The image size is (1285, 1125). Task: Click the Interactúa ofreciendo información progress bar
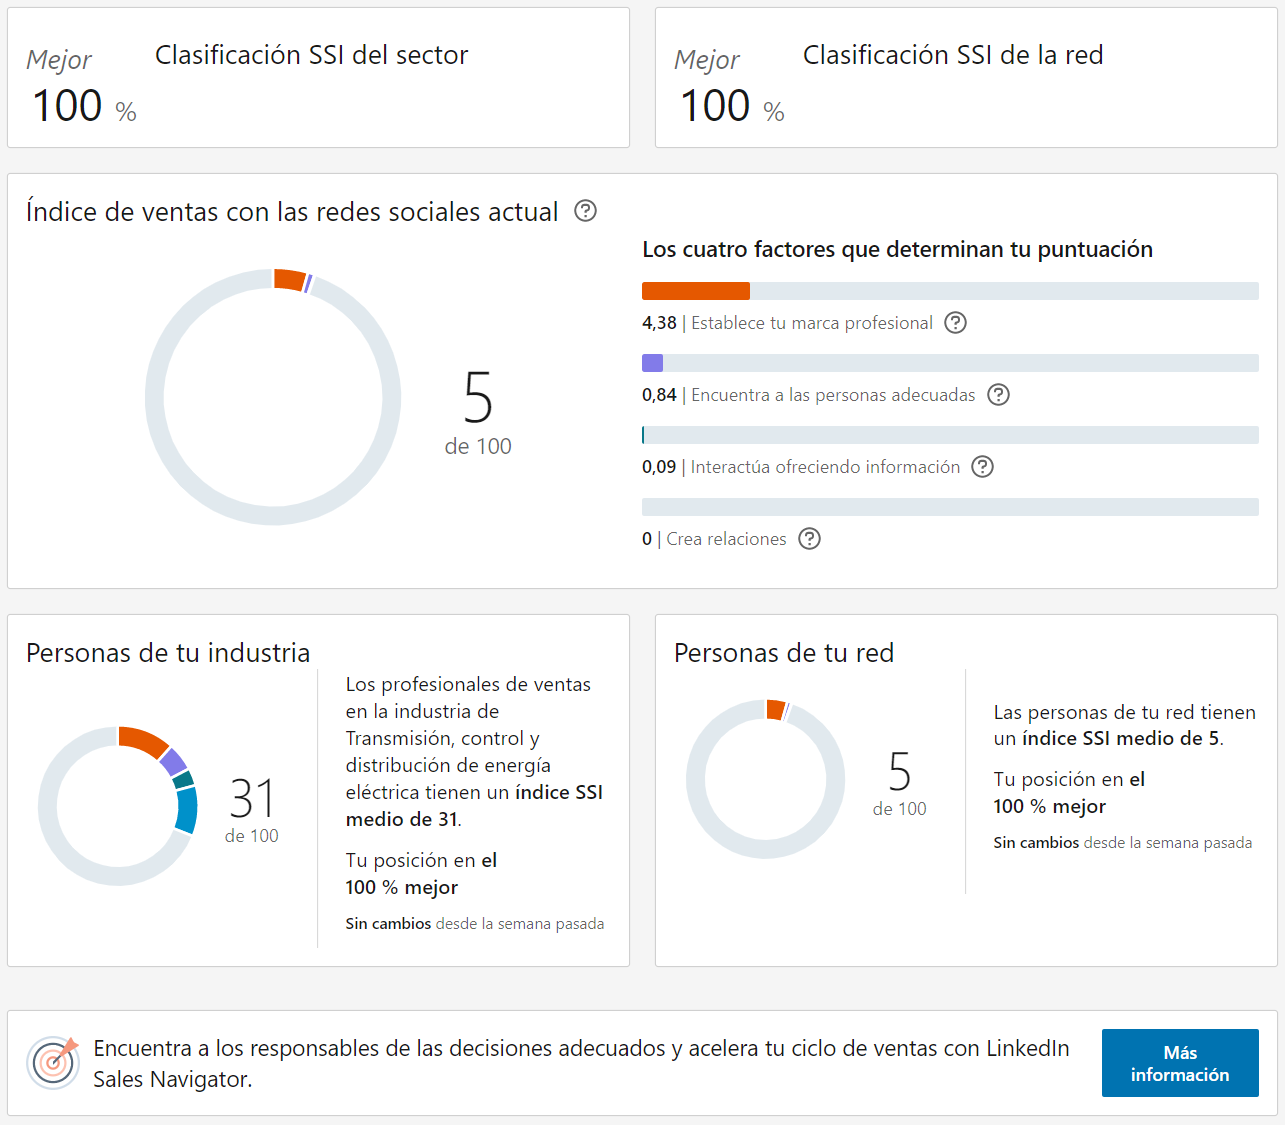coord(950,435)
